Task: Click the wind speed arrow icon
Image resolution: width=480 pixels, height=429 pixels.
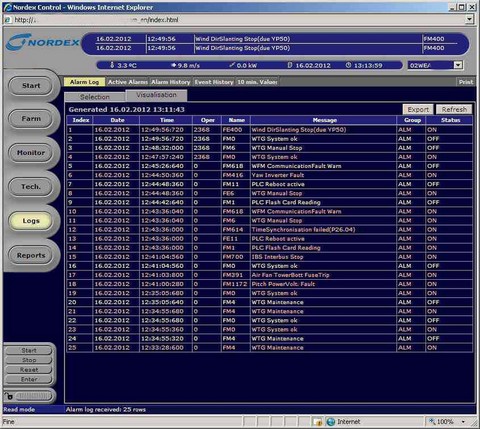Action: (174, 65)
